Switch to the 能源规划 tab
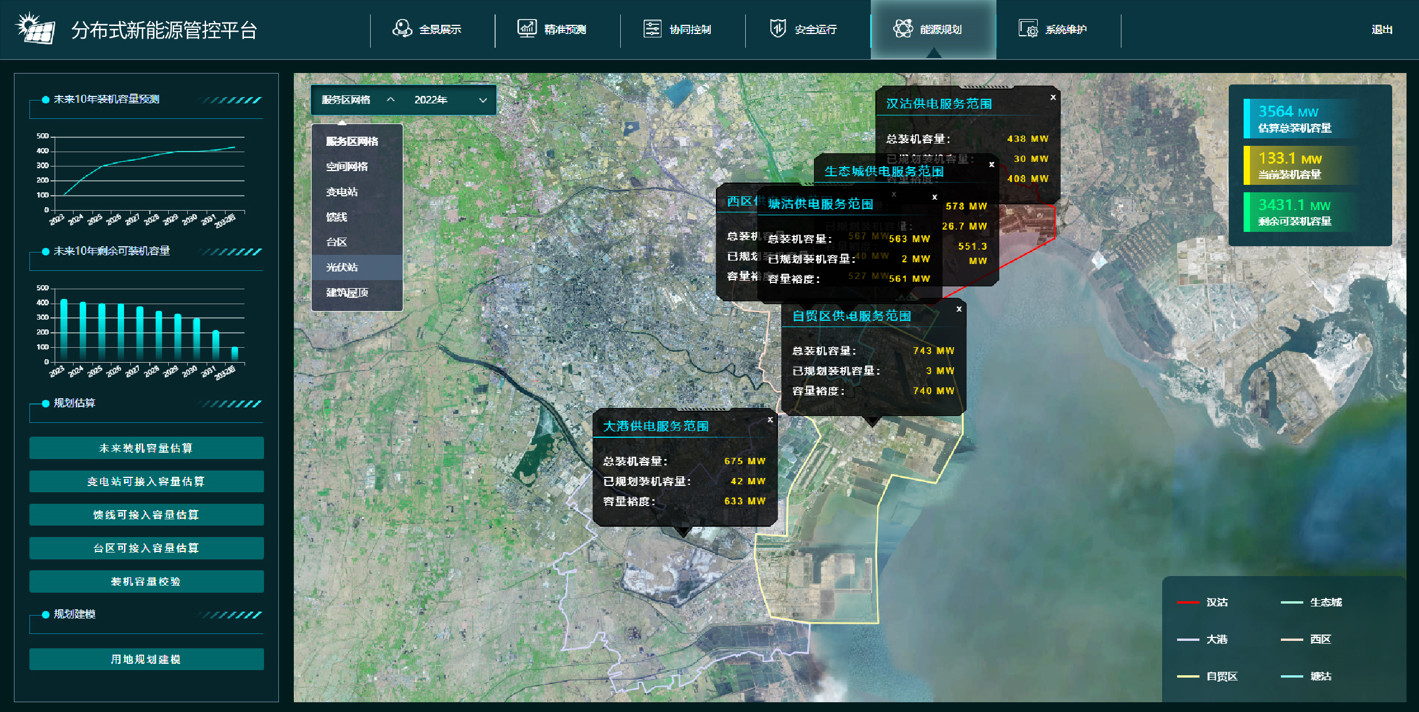This screenshot has height=712, width=1419. [x=932, y=30]
